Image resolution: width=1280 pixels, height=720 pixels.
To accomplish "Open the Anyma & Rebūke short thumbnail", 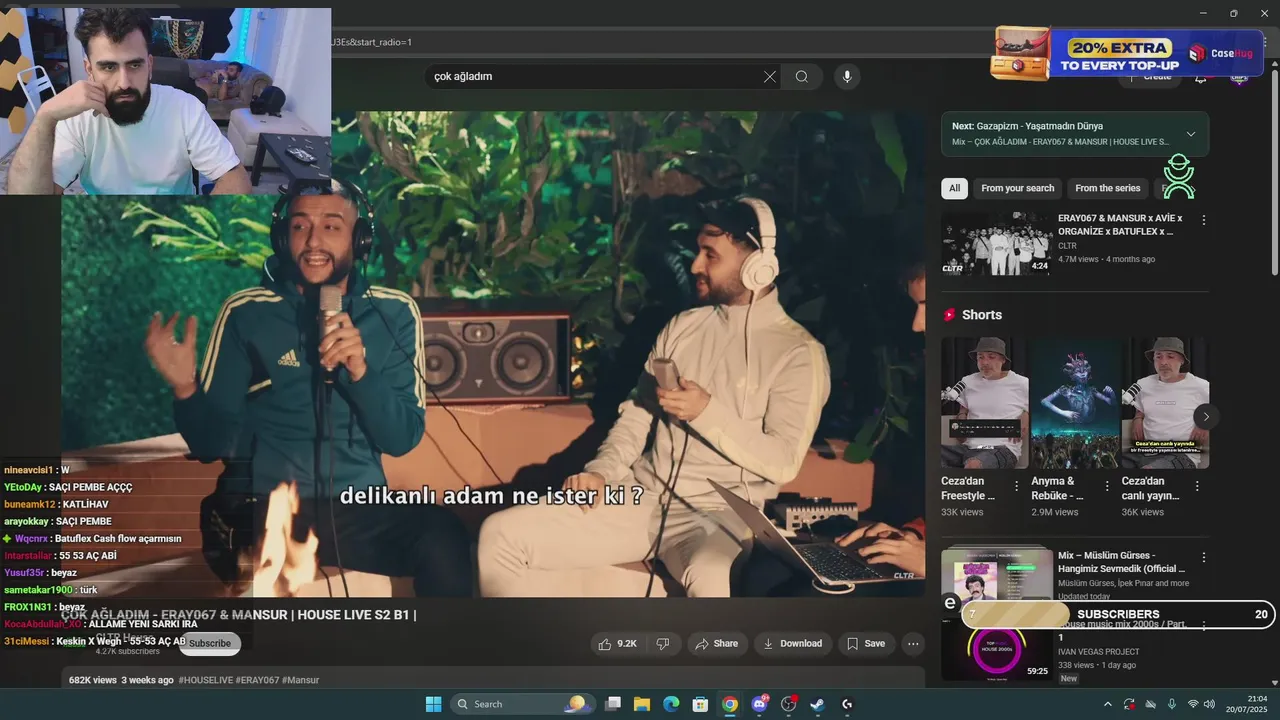I will click(1075, 402).
